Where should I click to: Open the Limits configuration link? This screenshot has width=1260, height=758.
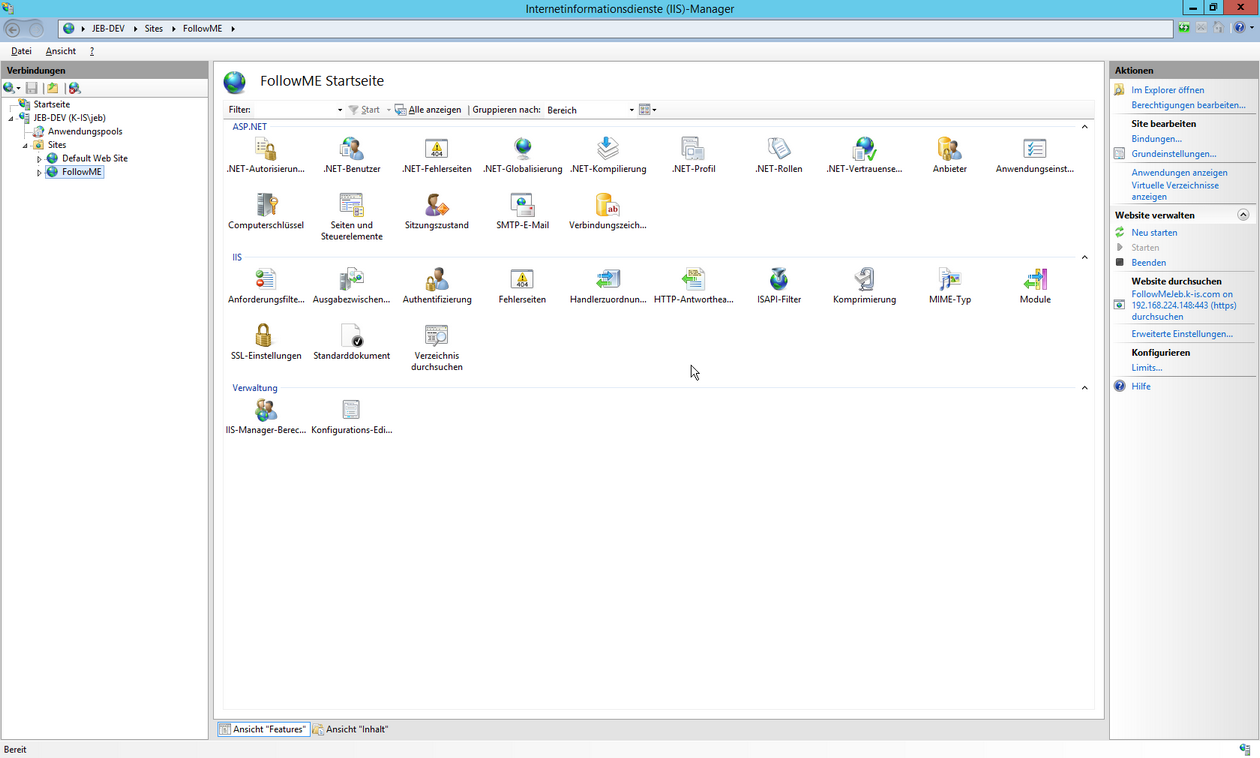coord(1146,368)
